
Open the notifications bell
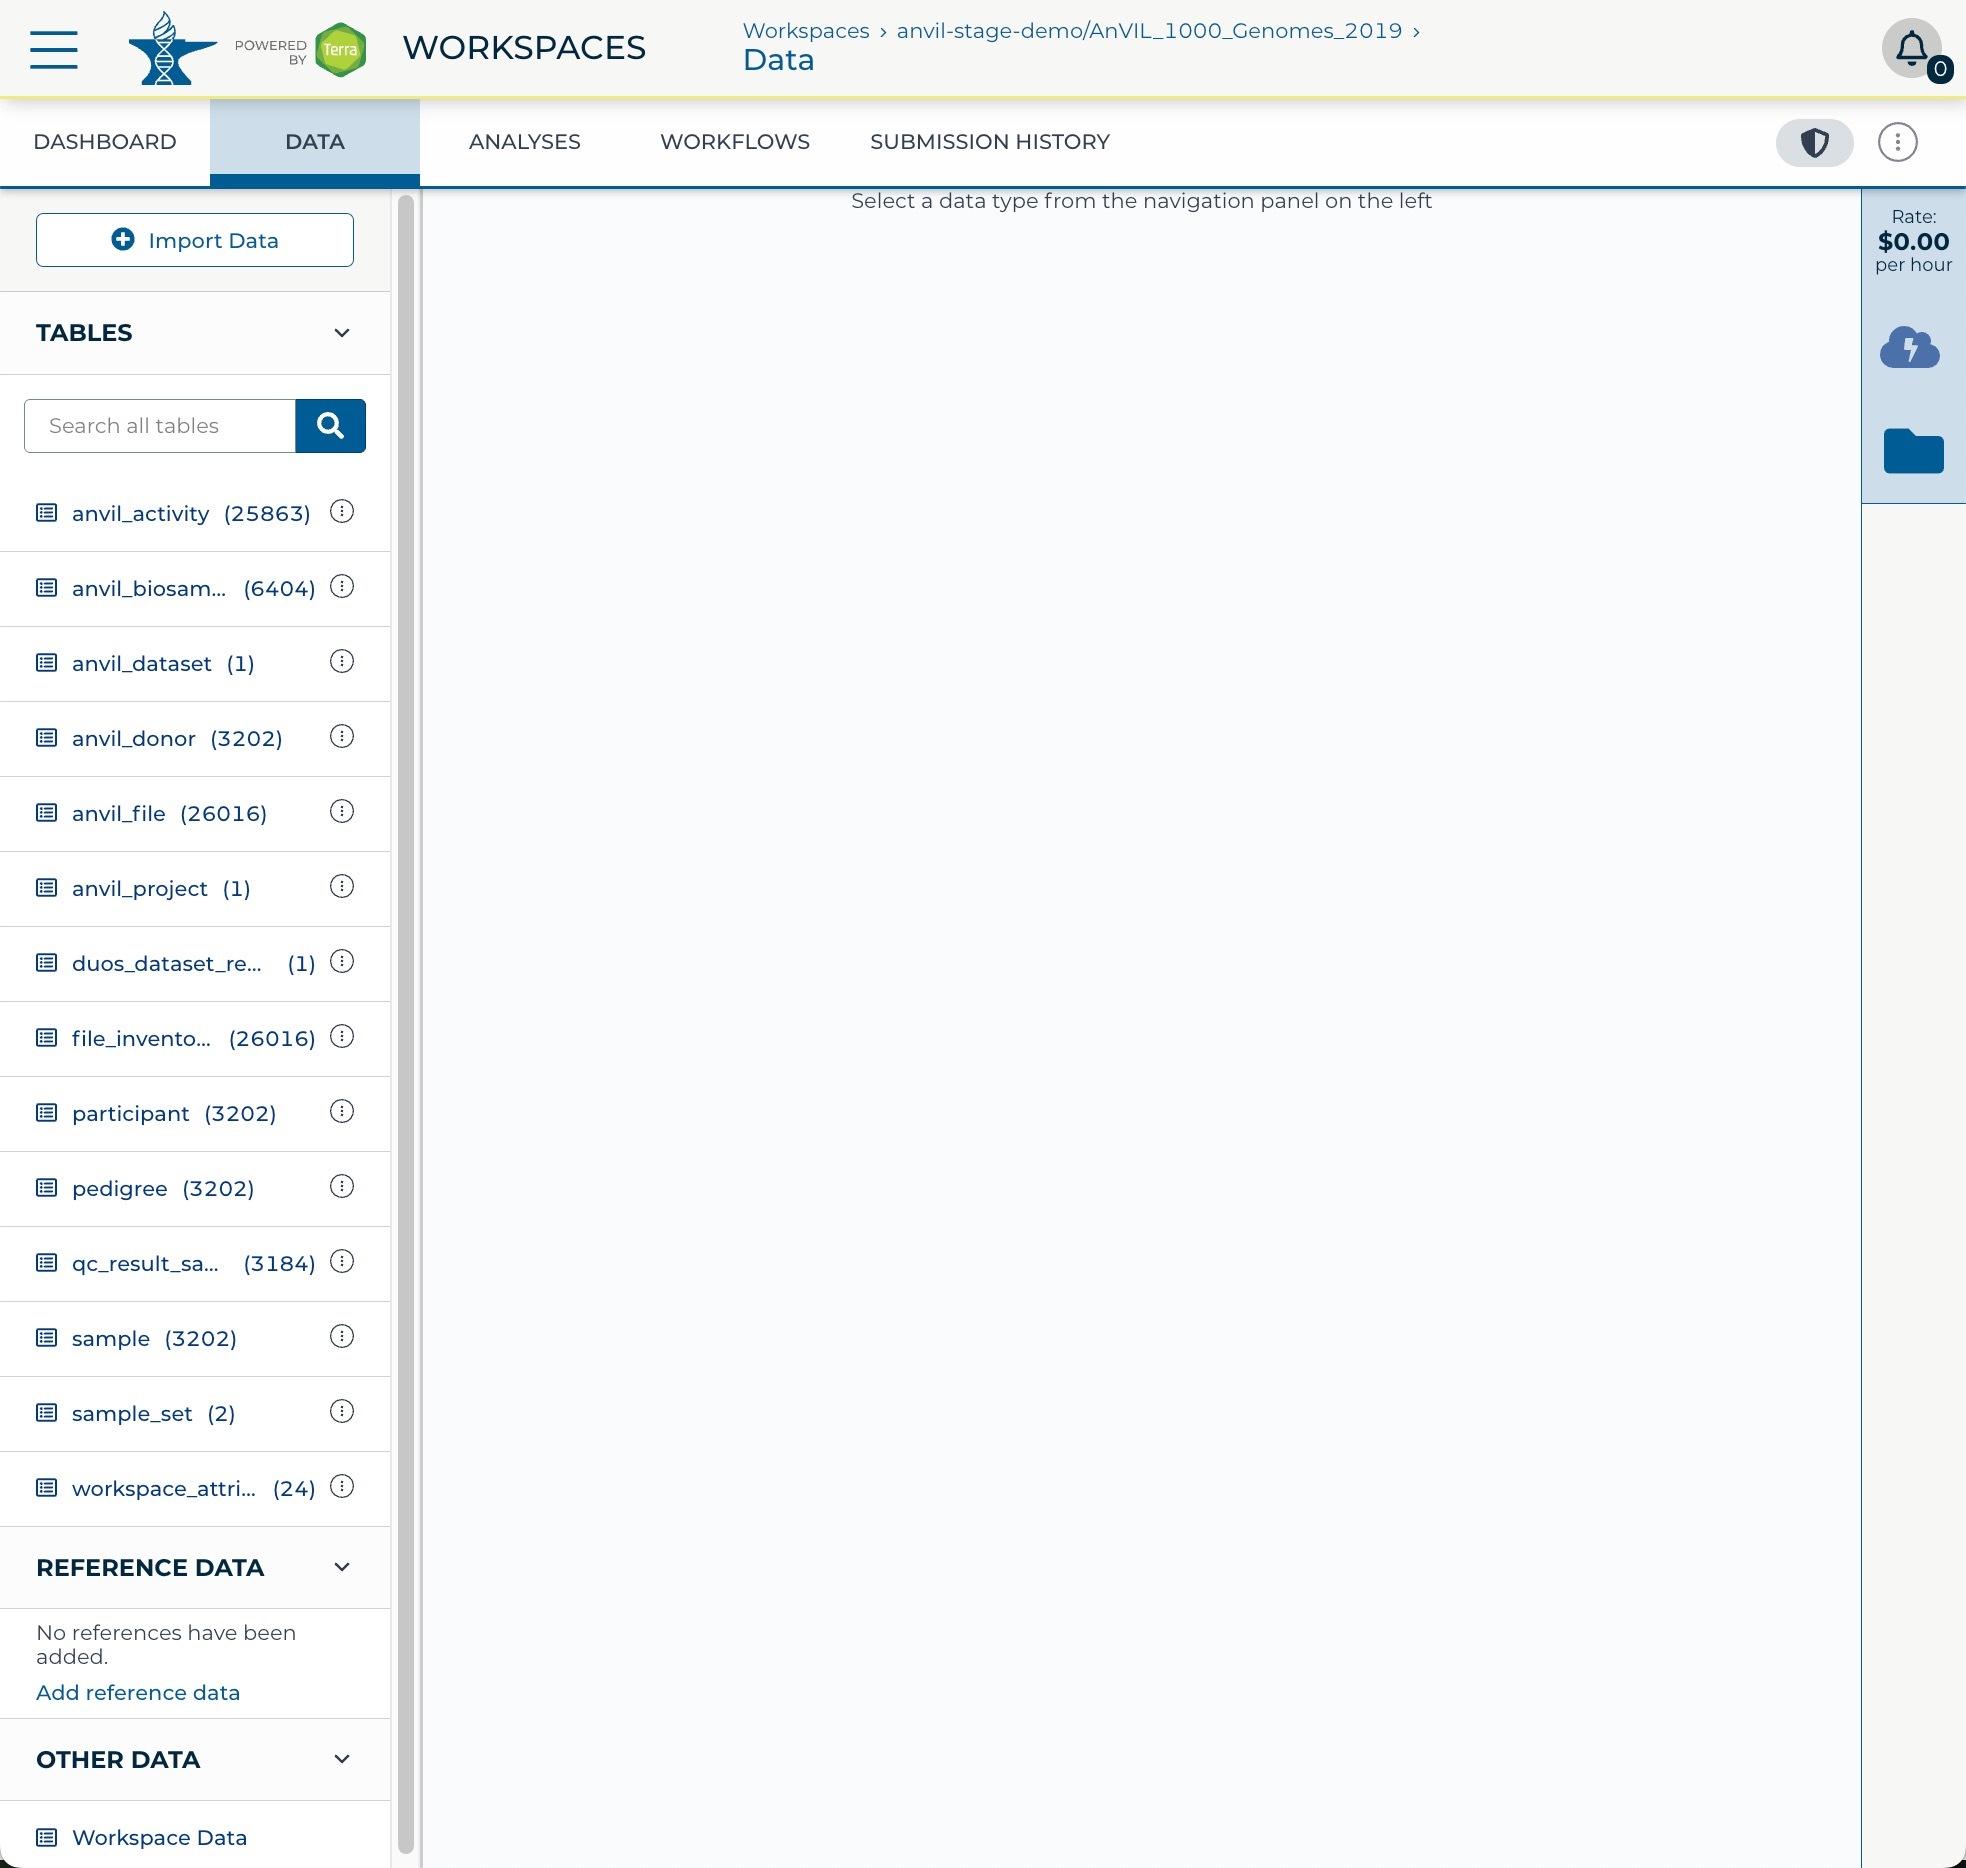(x=1911, y=48)
